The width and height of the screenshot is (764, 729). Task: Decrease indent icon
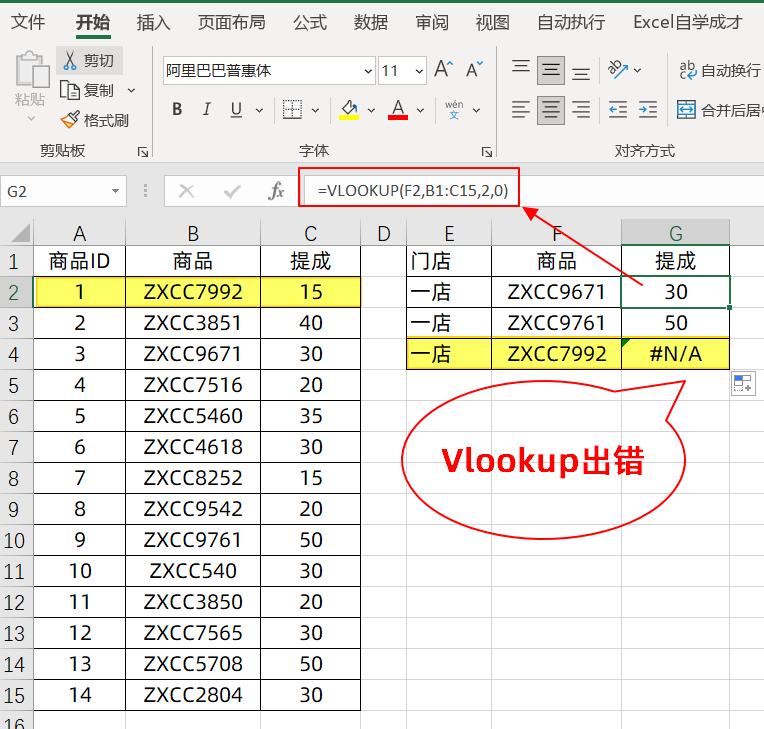click(x=618, y=110)
